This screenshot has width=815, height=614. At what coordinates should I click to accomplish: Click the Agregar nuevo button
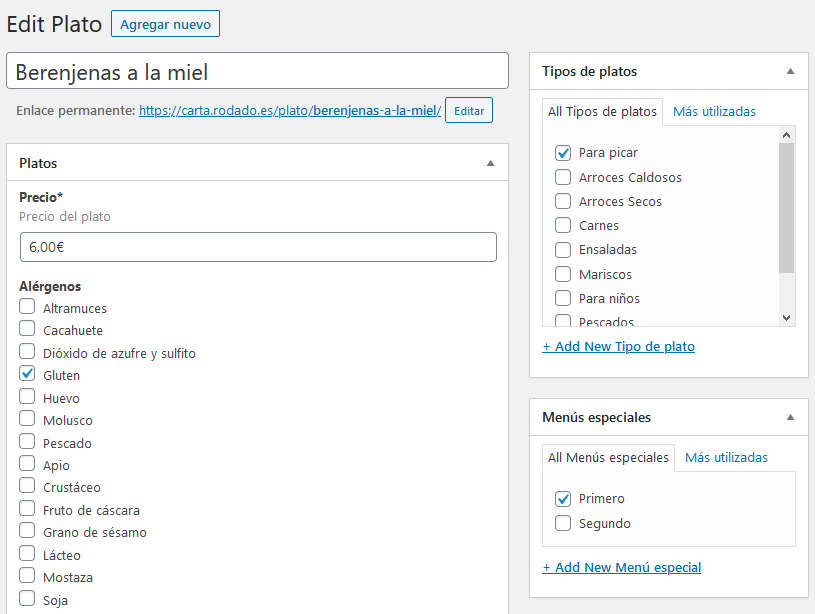point(165,24)
